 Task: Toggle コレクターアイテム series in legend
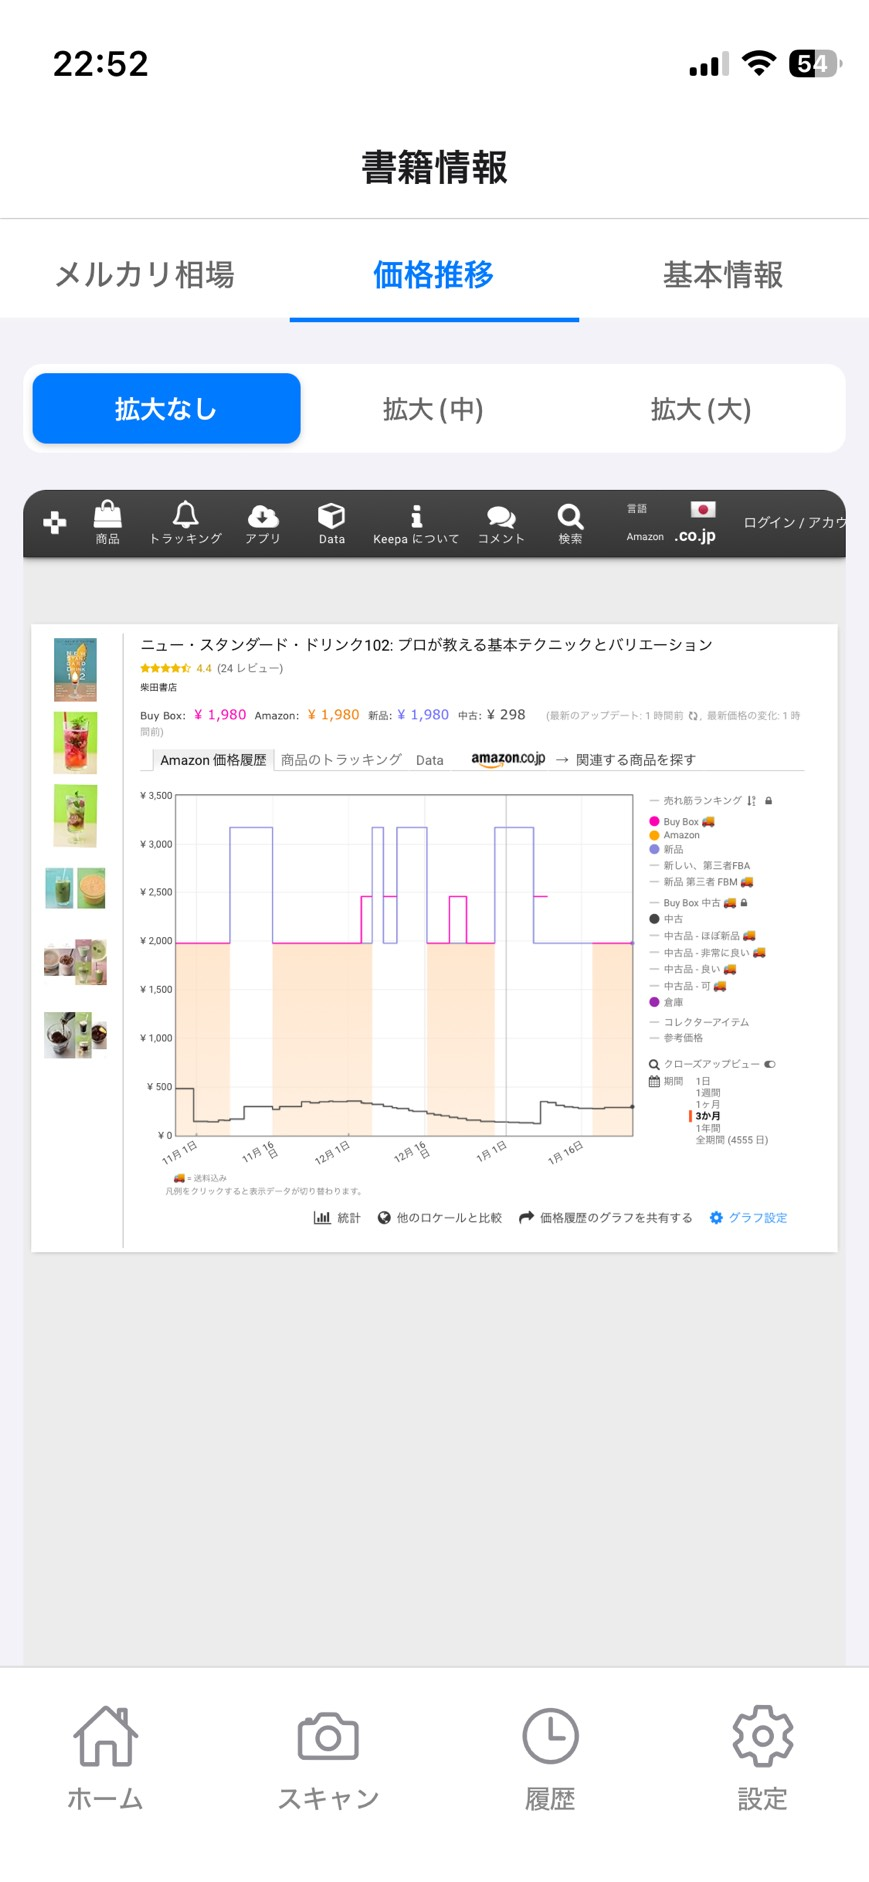coord(699,1022)
